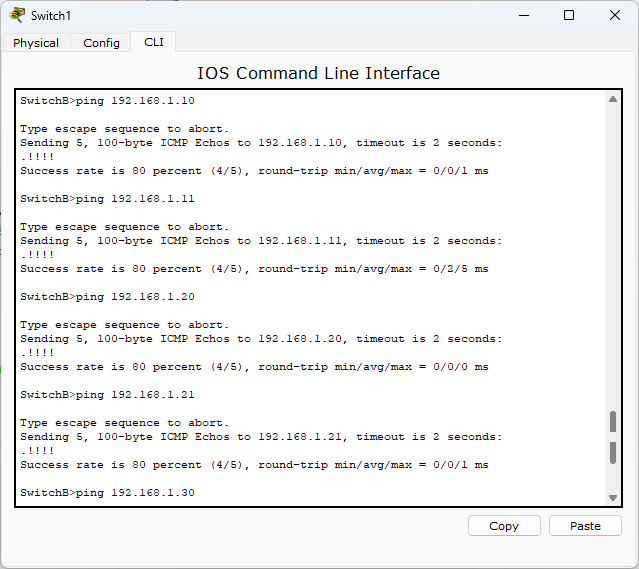Click the line 'SwitchB>ping 192.168.1.21'
639x569 pixels.
coord(108,395)
